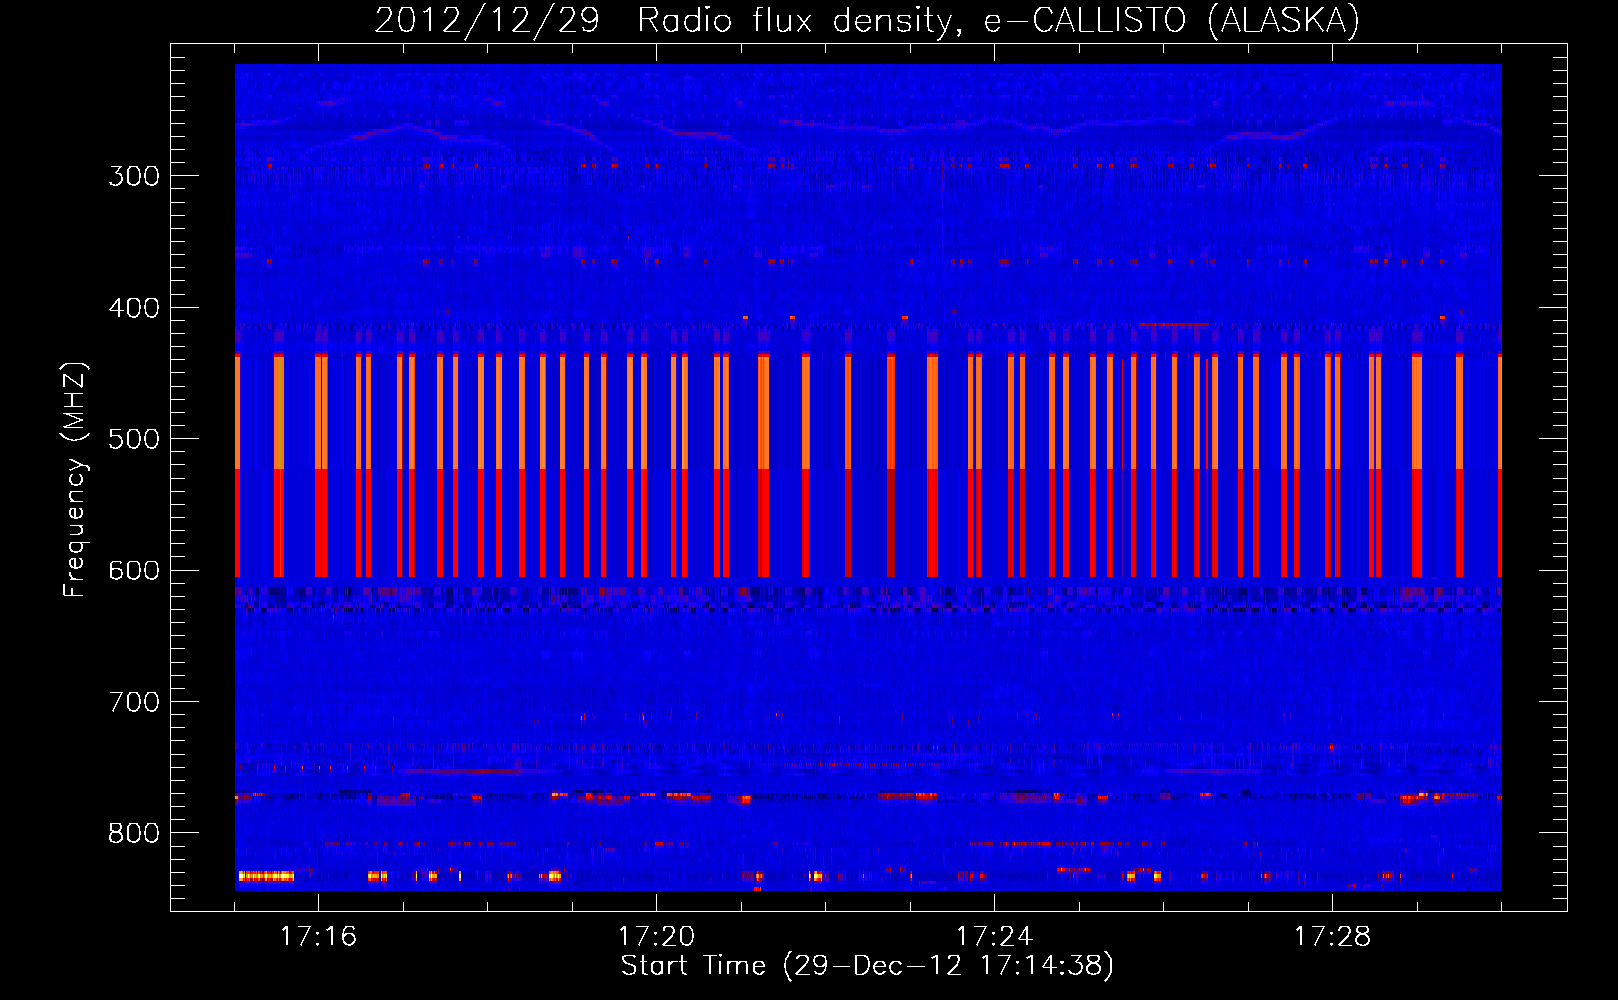Click the 'Frequency (MHZ)' axis label

76,480
